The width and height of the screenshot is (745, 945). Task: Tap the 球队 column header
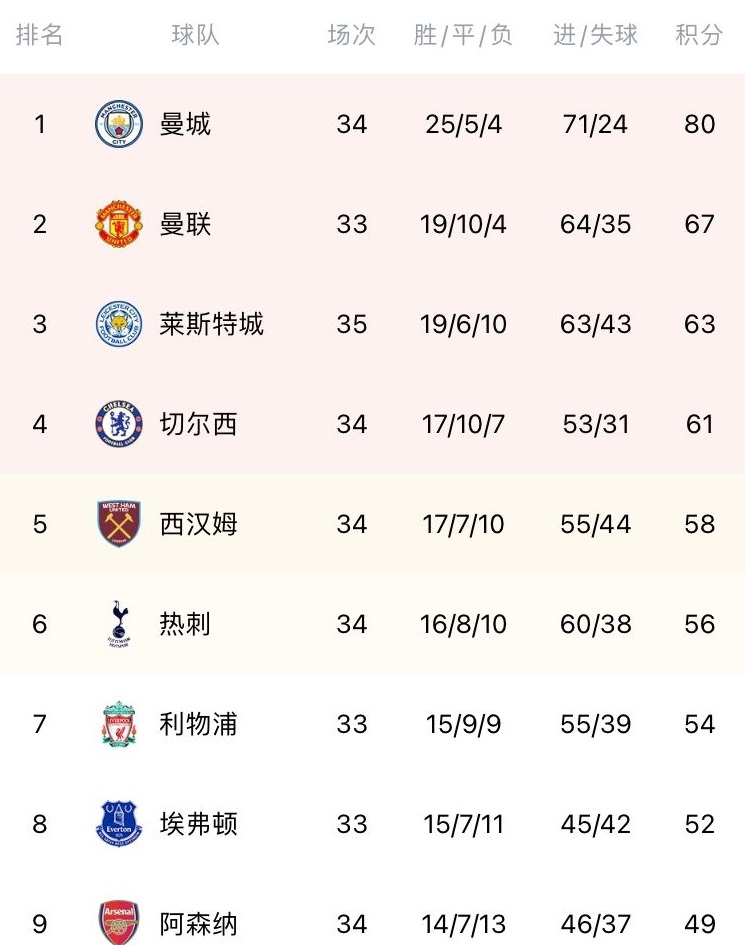(x=195, y=35)
